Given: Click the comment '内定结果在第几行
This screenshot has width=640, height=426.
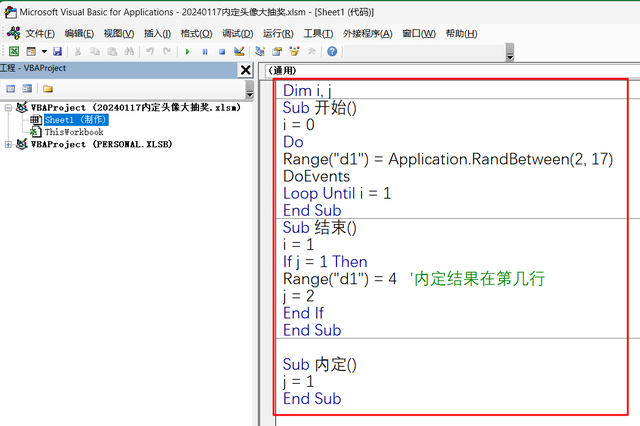Looking at the screenshot, I should pos(478,279).
